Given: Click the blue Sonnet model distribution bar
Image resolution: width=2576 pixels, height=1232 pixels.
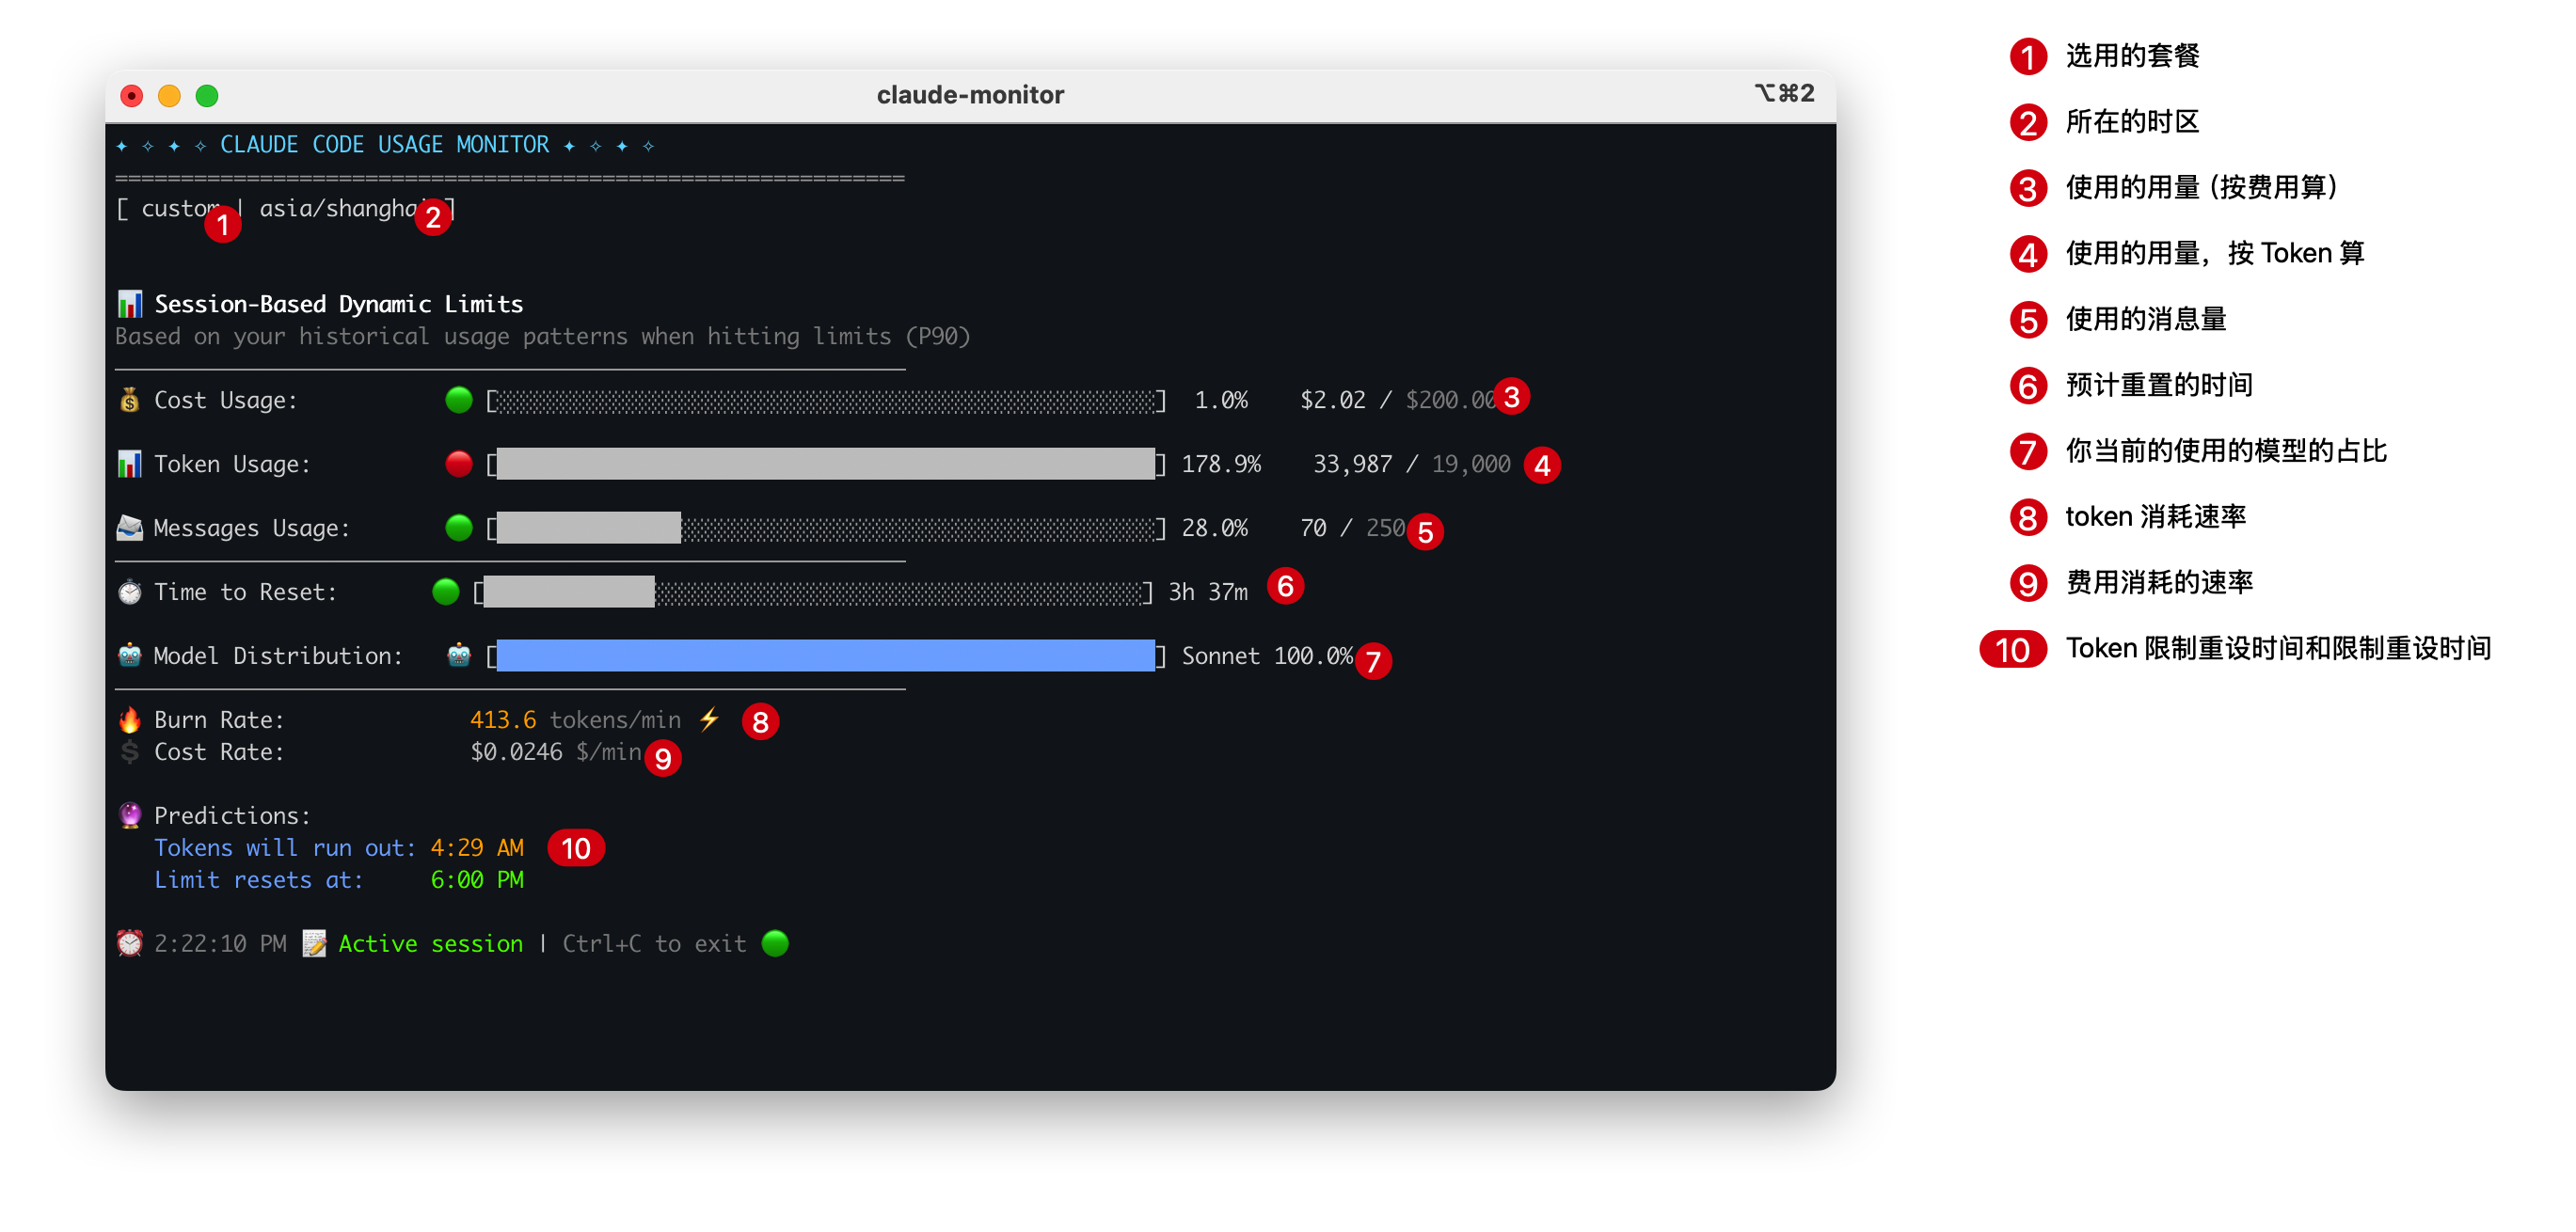Looking at the screenshot, I should [825, 656].
